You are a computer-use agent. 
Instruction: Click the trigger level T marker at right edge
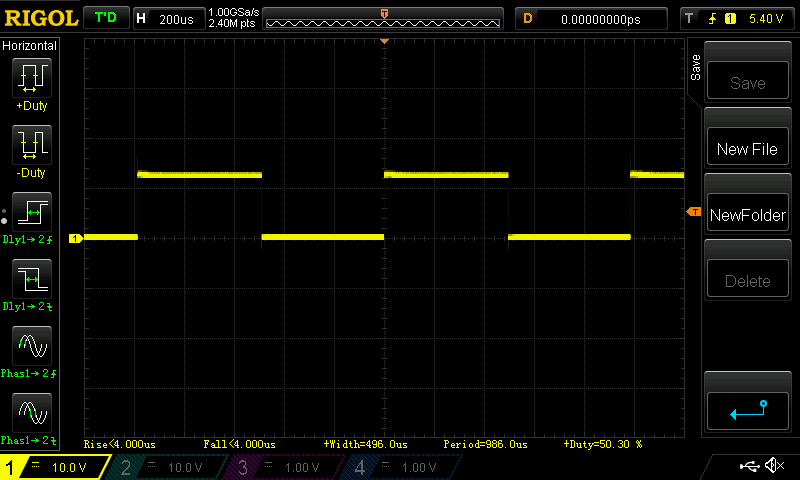(x=694, y=211)
